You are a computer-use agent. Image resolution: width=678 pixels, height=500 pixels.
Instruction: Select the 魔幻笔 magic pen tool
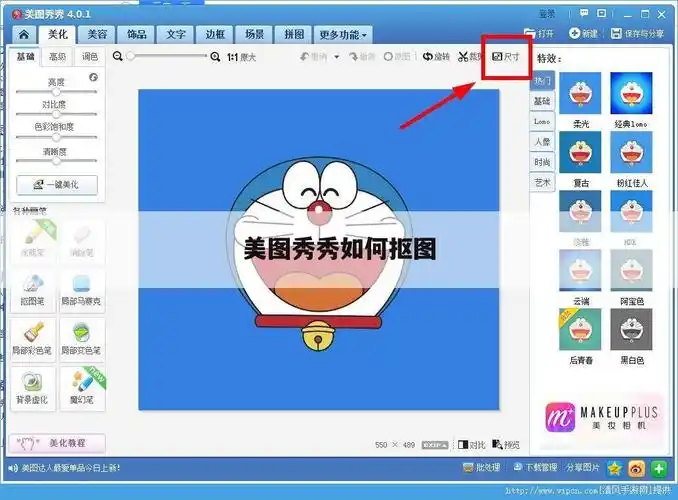tap(82, 388)
